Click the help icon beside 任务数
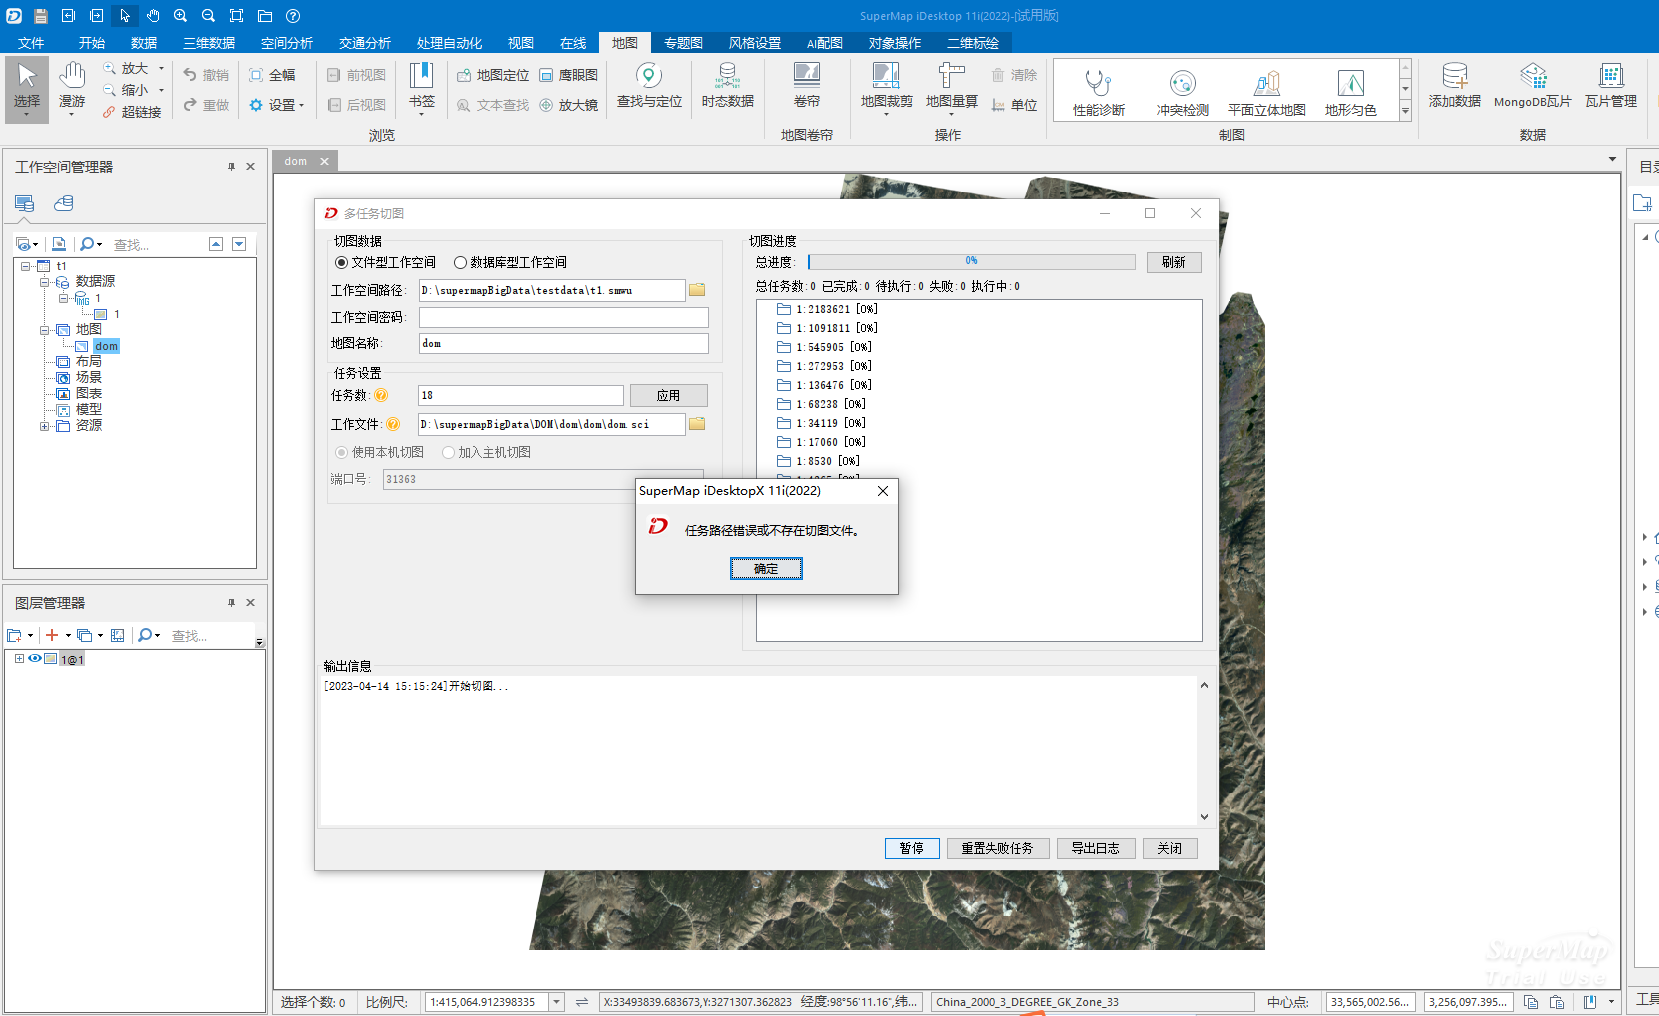Screen dimensions: 1659x1016 click(381, 395)
